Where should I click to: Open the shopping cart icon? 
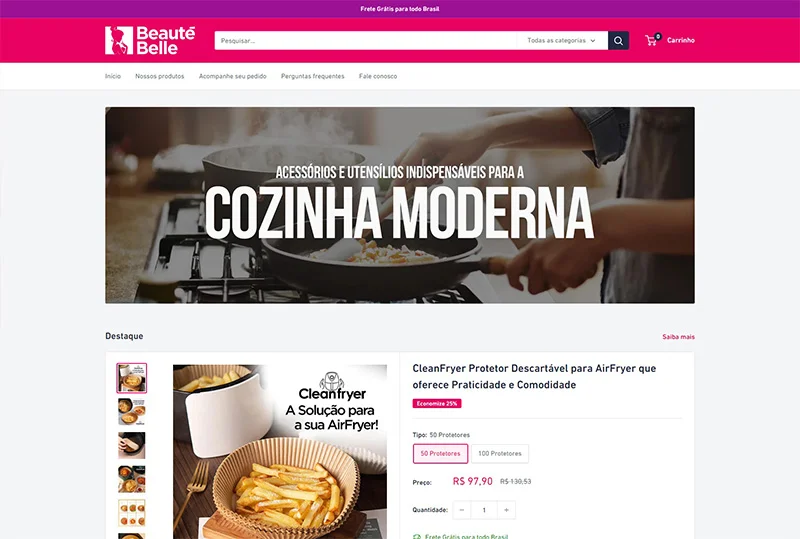(653, 40)
